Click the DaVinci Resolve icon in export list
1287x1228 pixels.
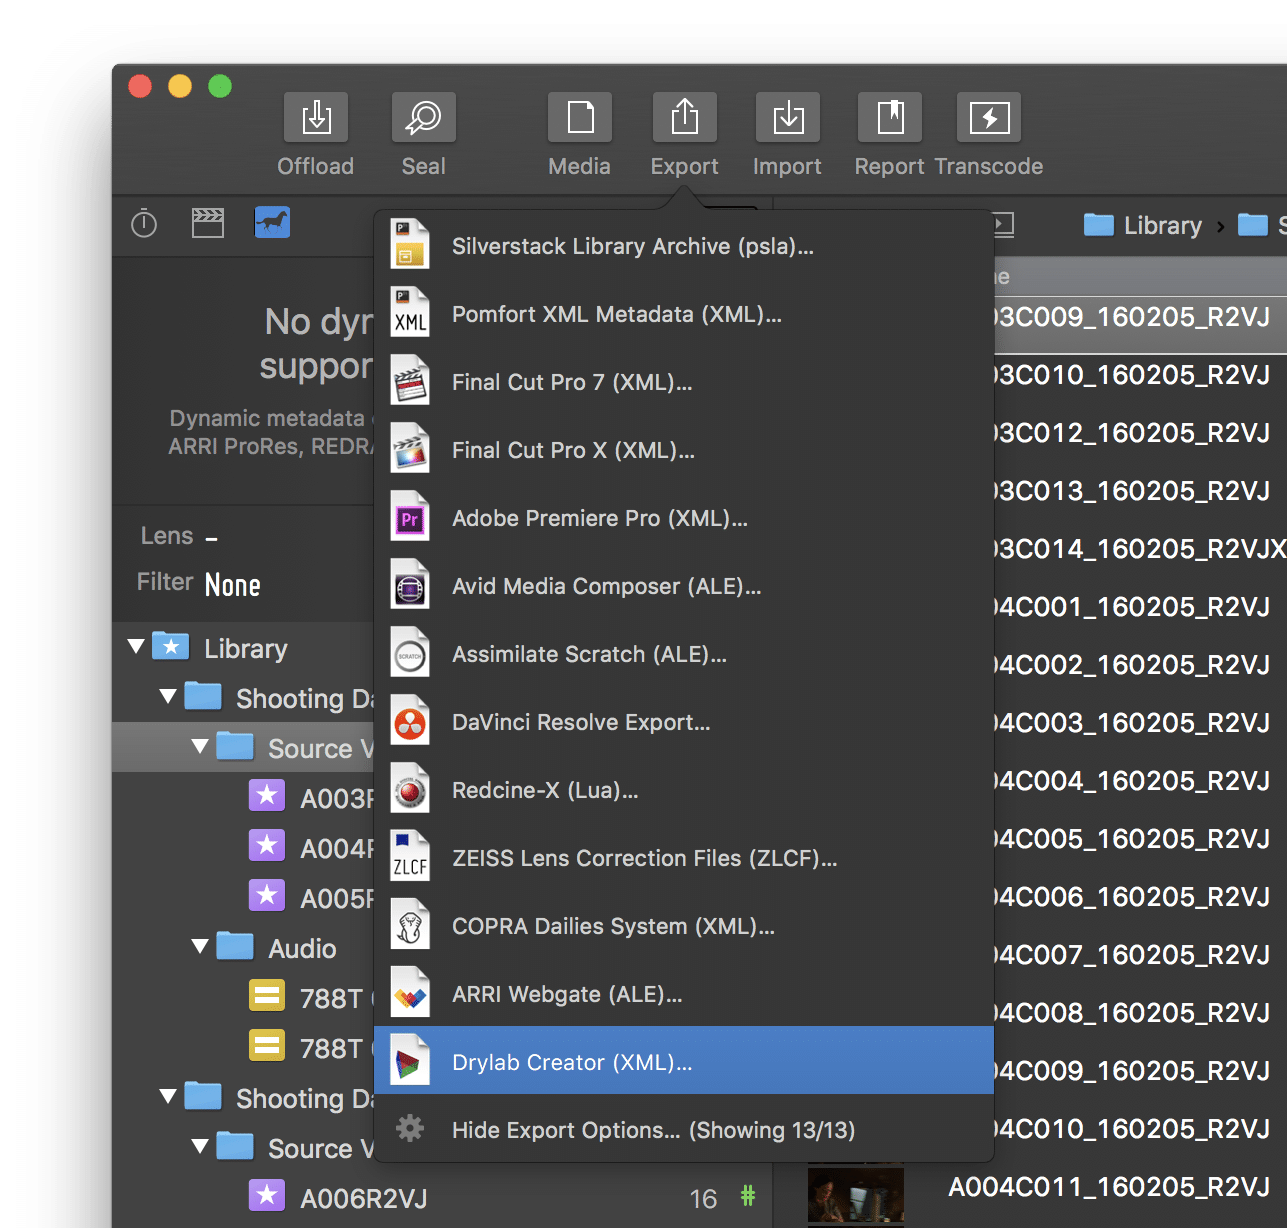[410, 722]
